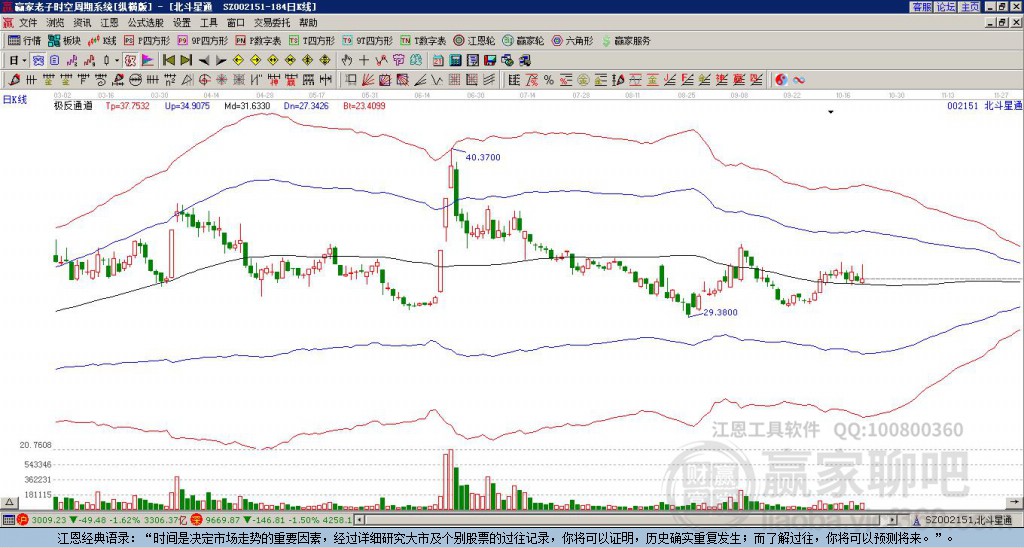This screenshot has width=1024, height=548.
Task: Click the status bar keyboard icon
Action: click(8, 520)
